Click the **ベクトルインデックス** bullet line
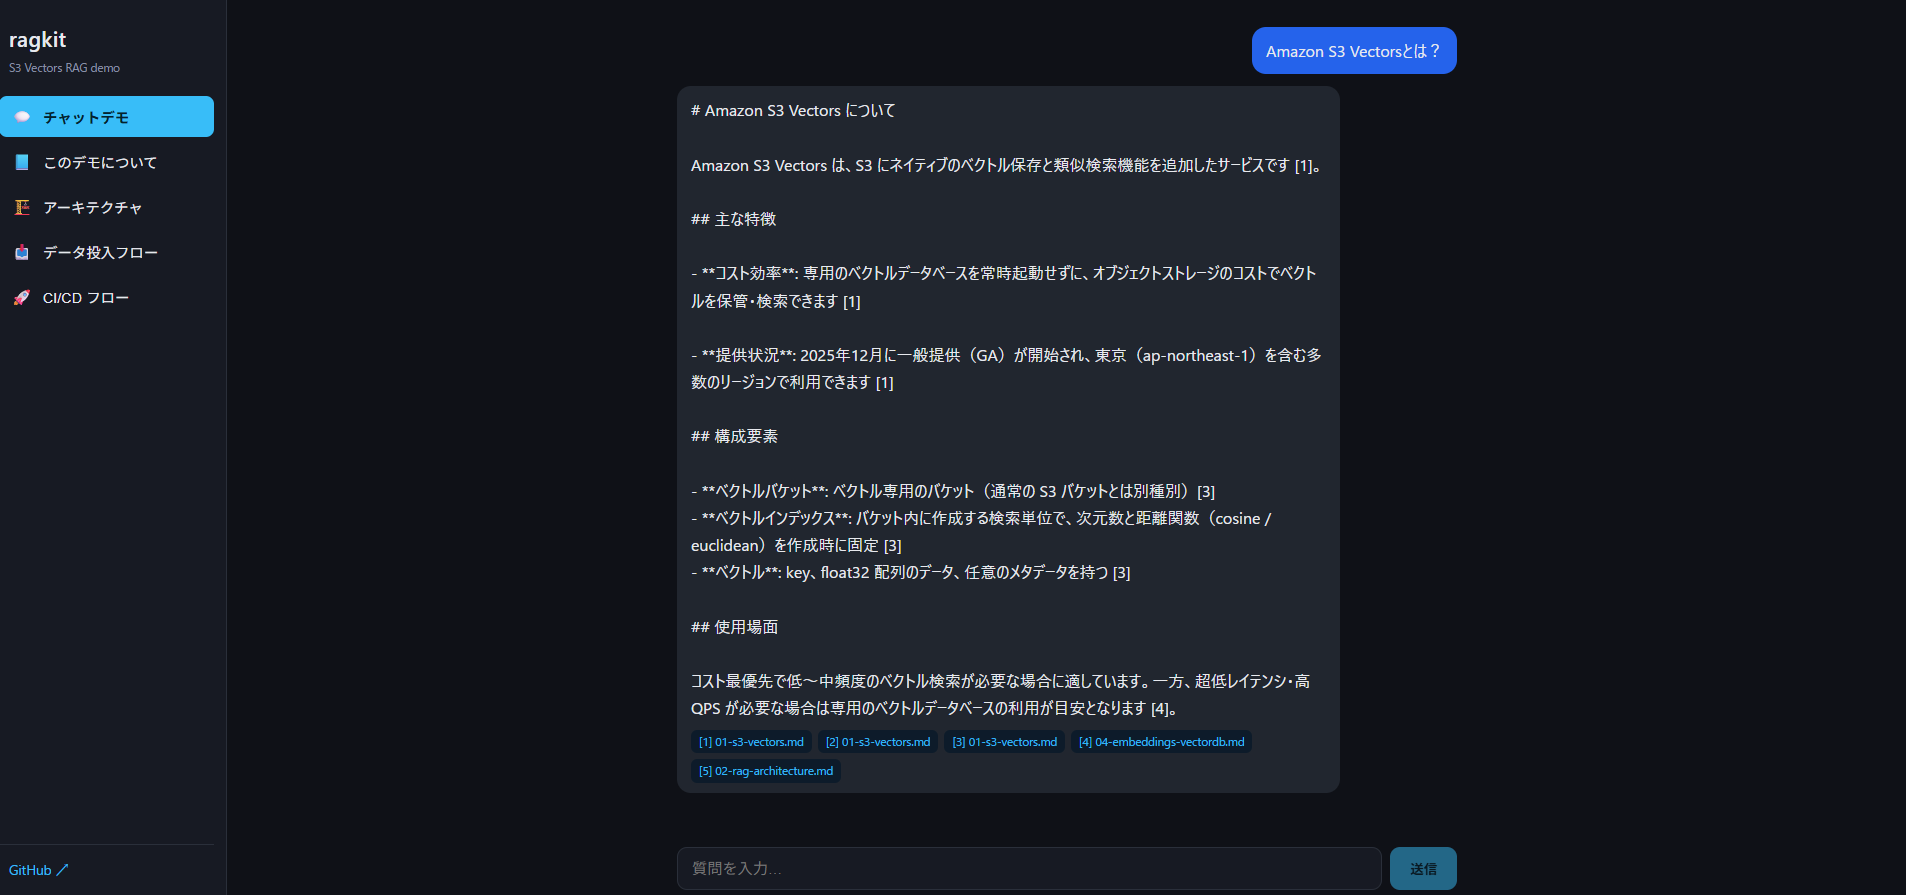This screenshot has width=1906, height=895. coord(981,532)
